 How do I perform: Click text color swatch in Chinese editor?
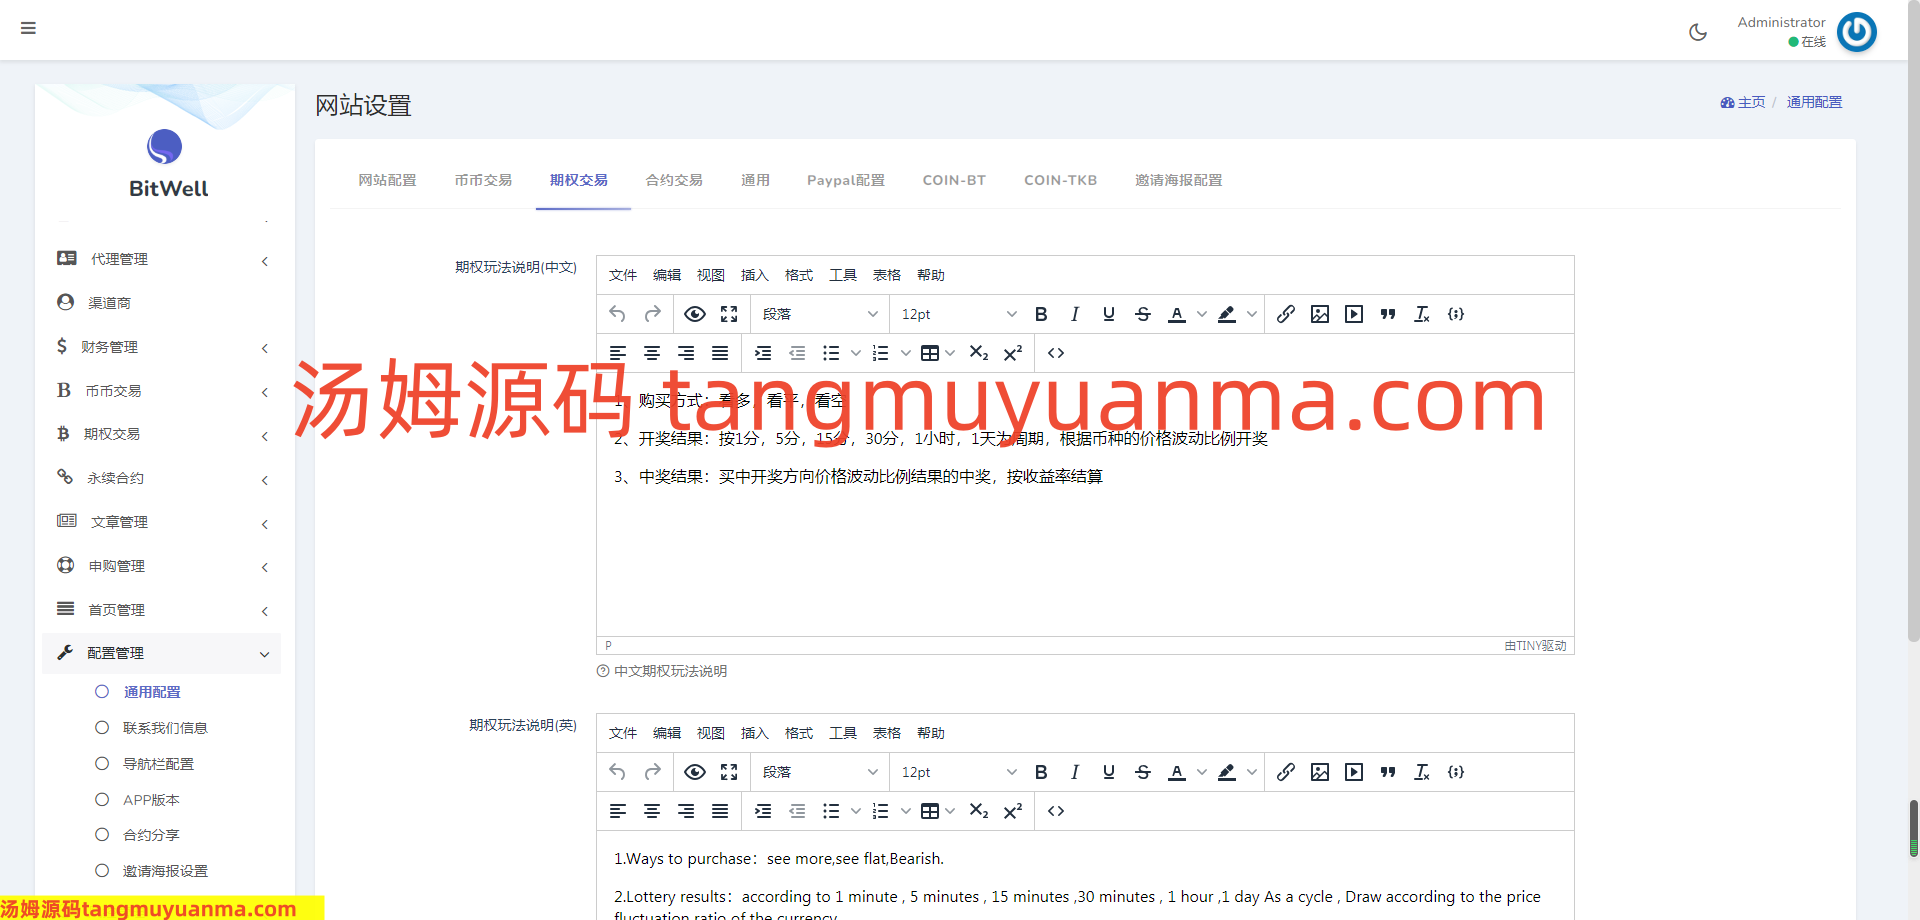click(x=1177, y=314)
